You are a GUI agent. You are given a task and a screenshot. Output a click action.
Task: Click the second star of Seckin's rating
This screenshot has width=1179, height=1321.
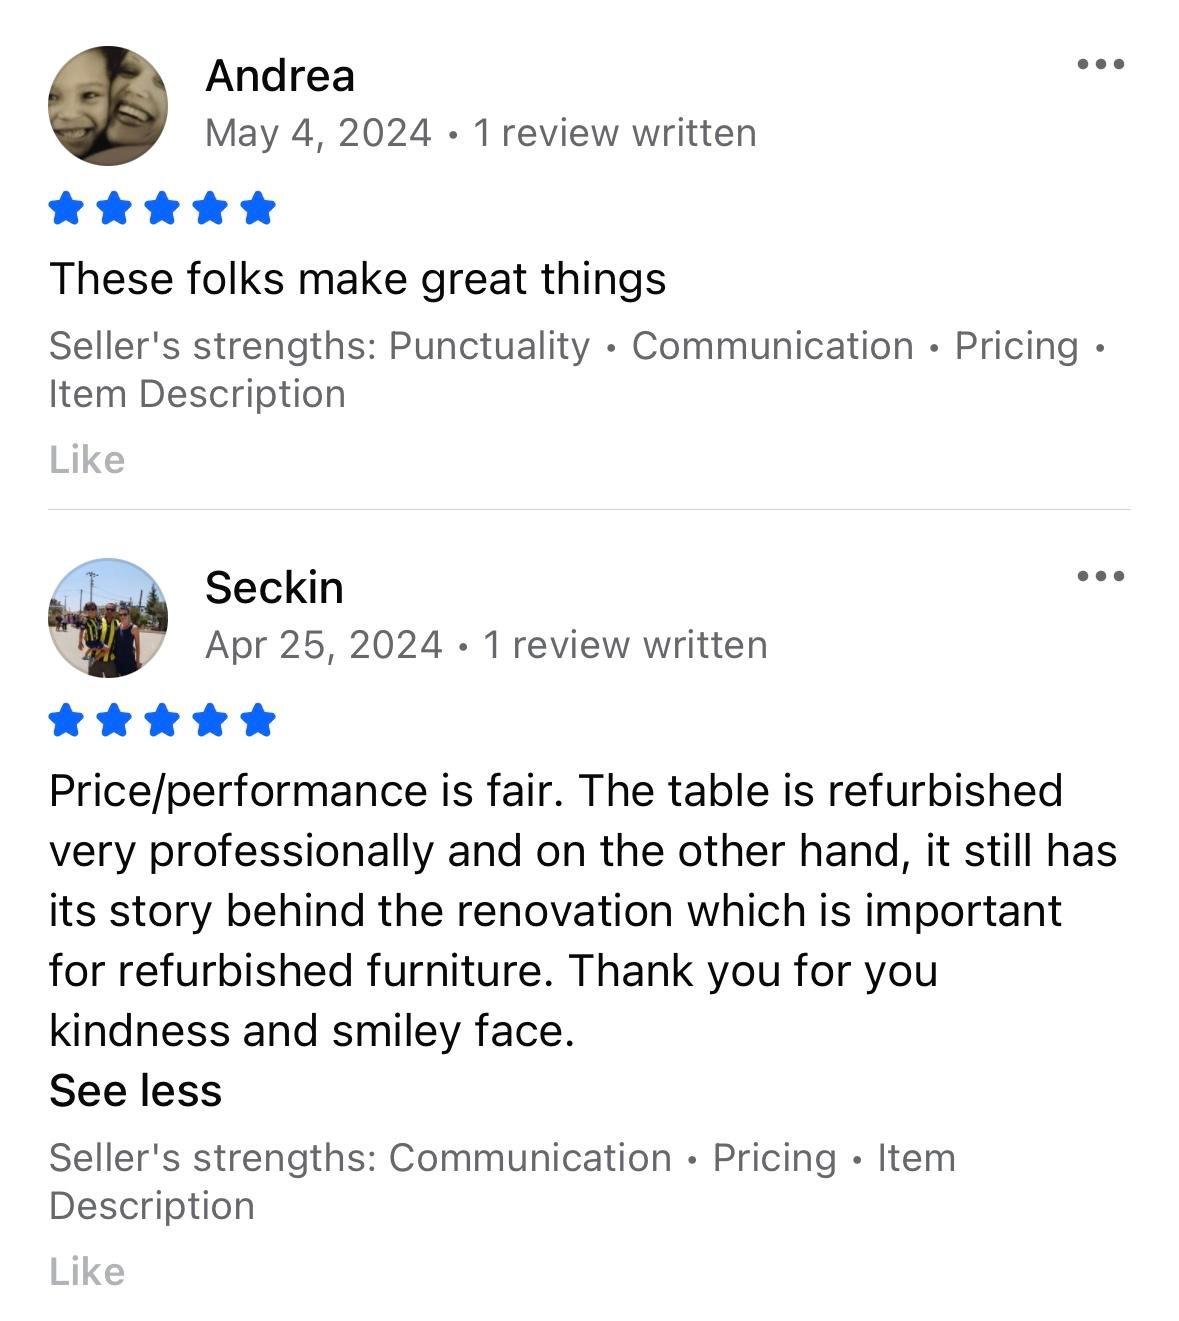coord(114,718)
